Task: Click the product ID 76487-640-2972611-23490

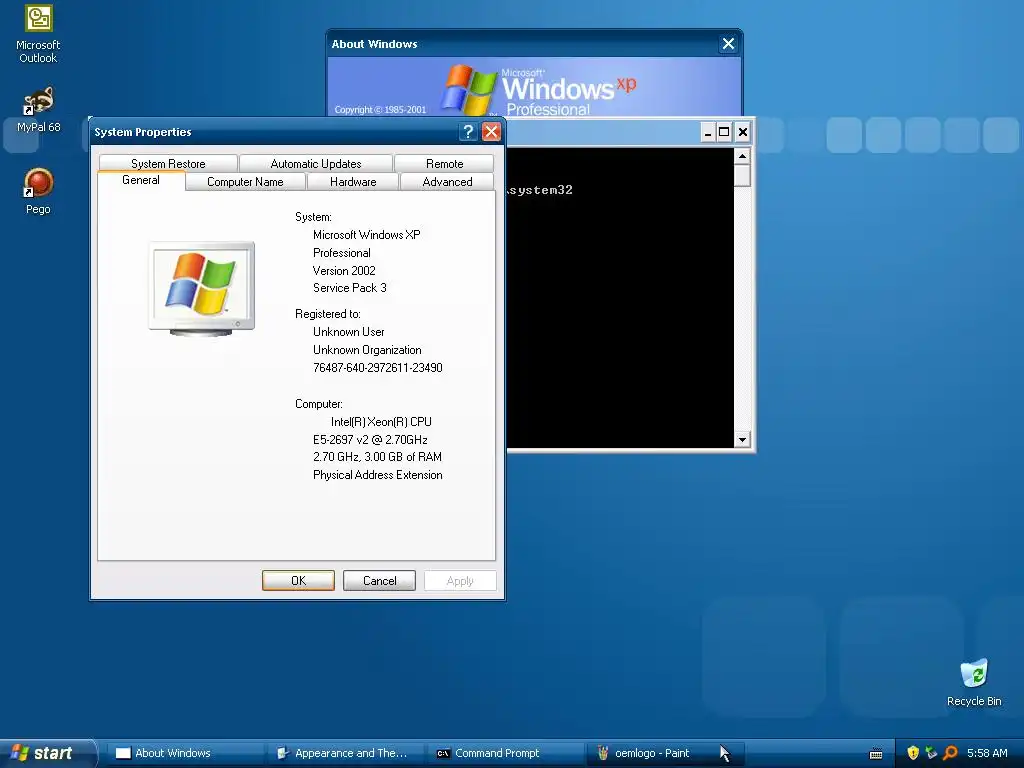Action: [x=377, y=368]
